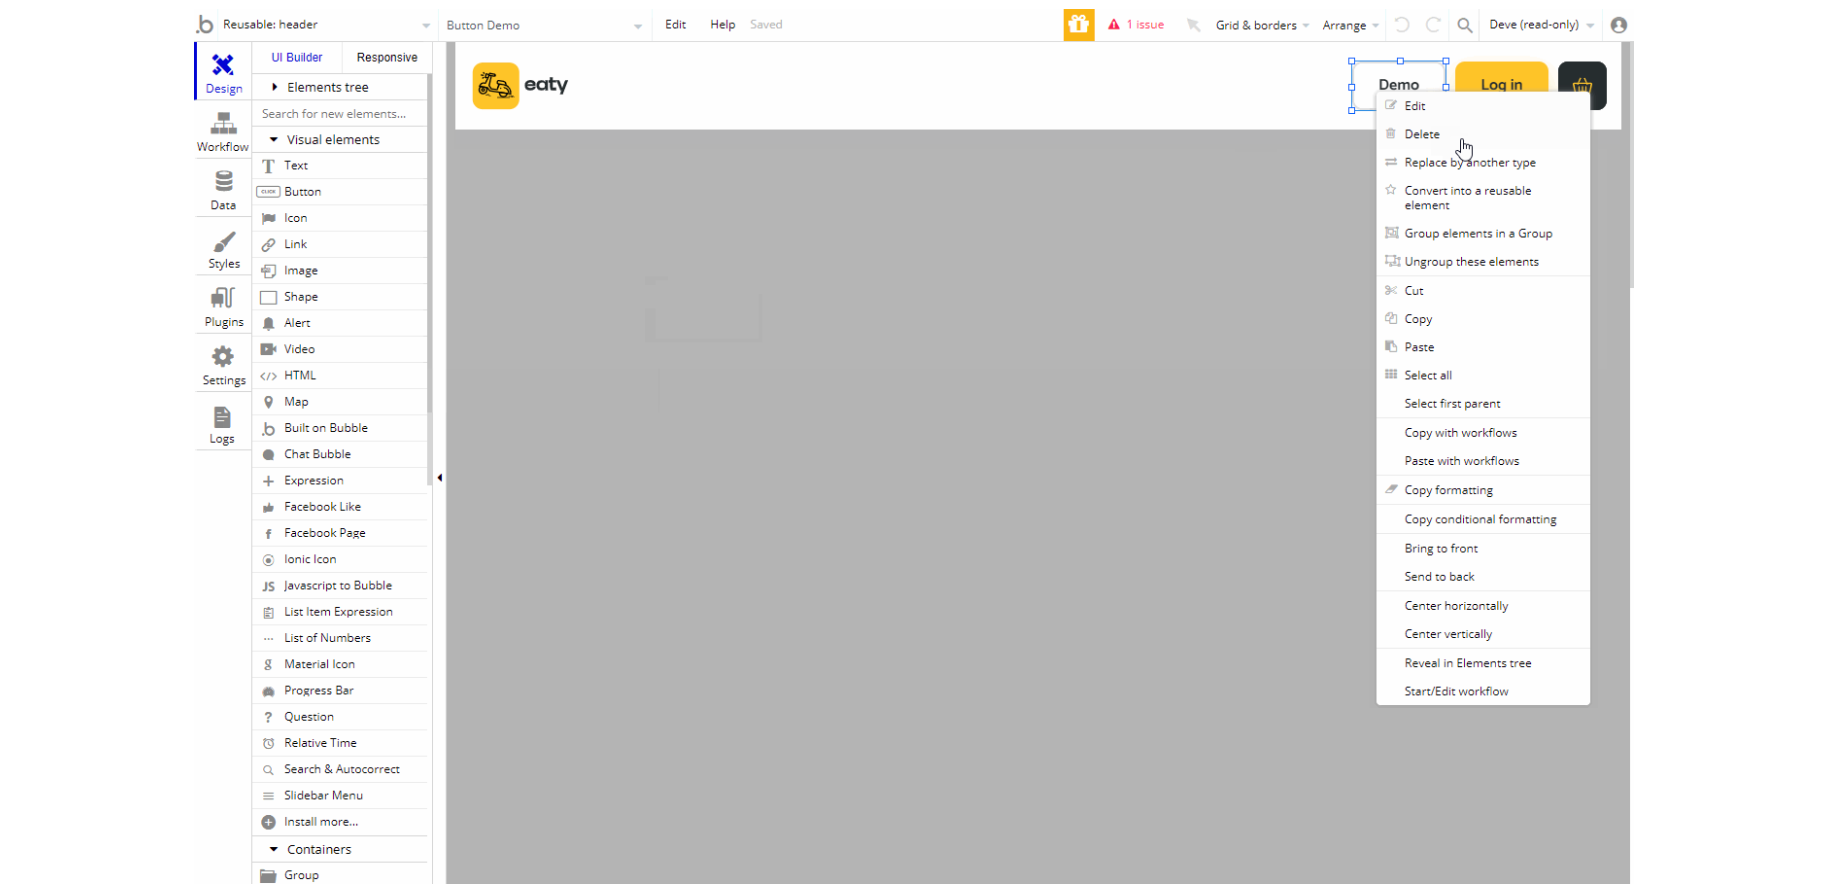Open the Plugins section
The height and width of the screenshot is (890, 1830).
tap(223, 307)
